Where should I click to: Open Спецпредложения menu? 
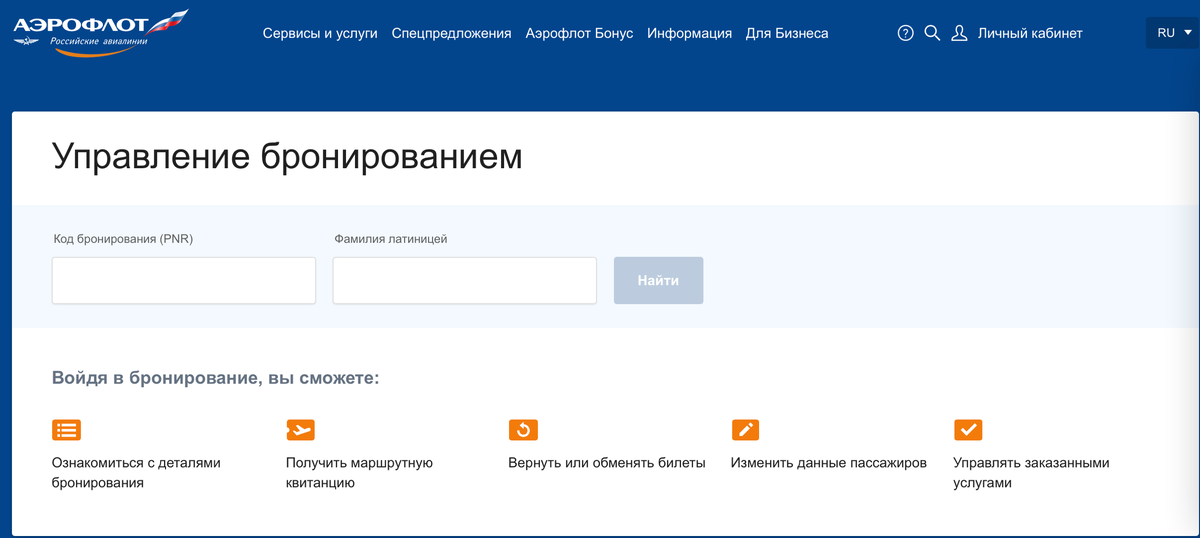pyautogui.click(x=452, y=33)
